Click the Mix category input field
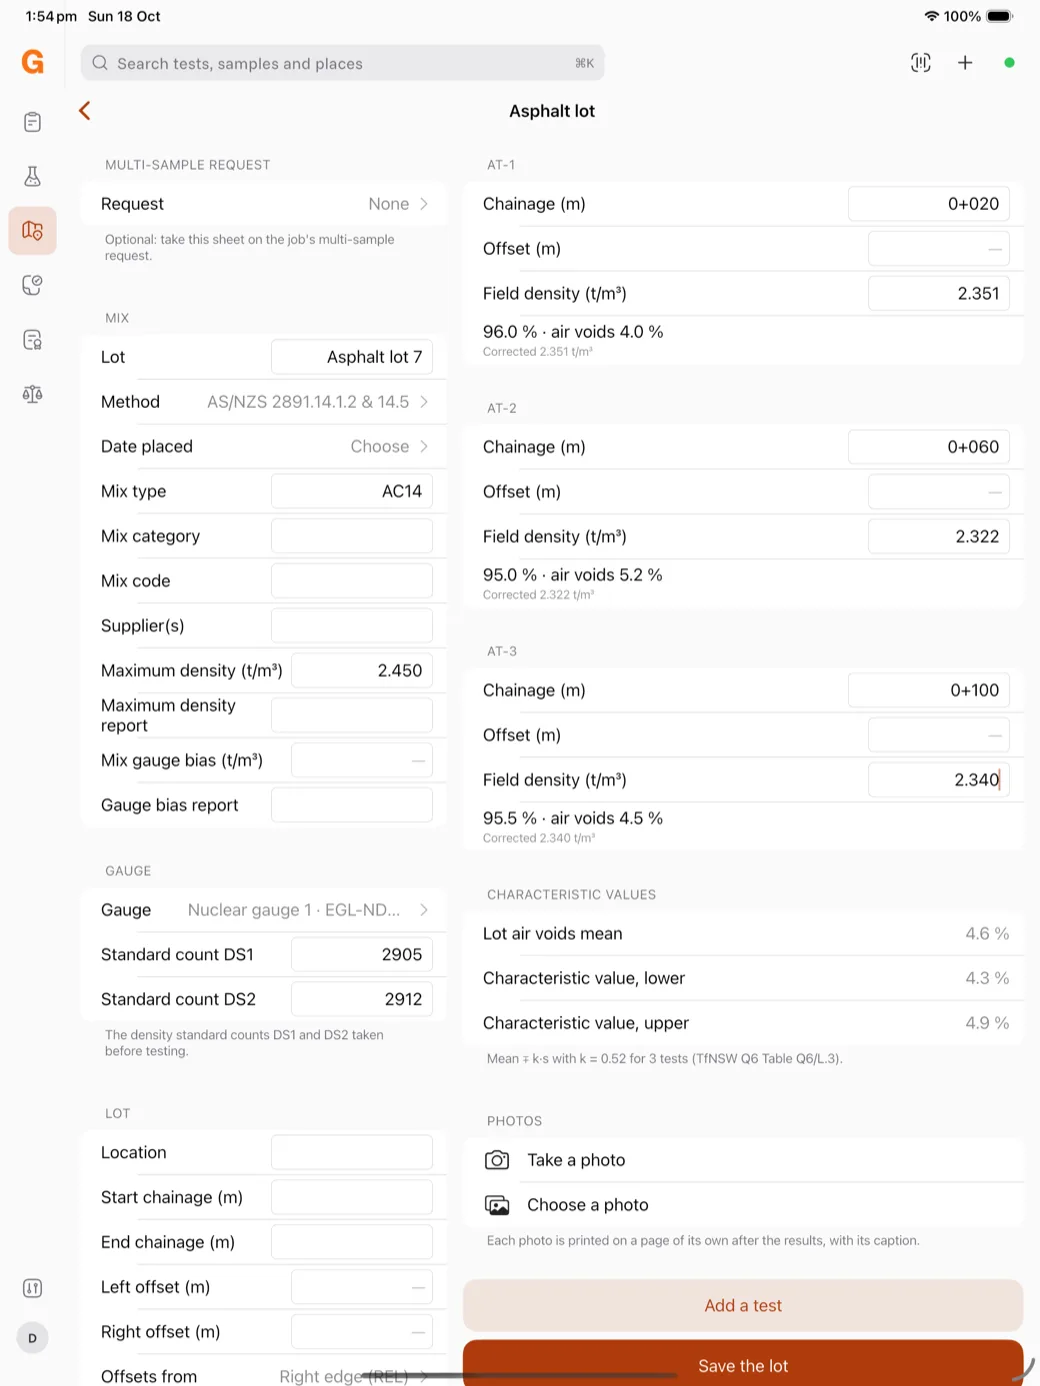 (x=352, y=536)
